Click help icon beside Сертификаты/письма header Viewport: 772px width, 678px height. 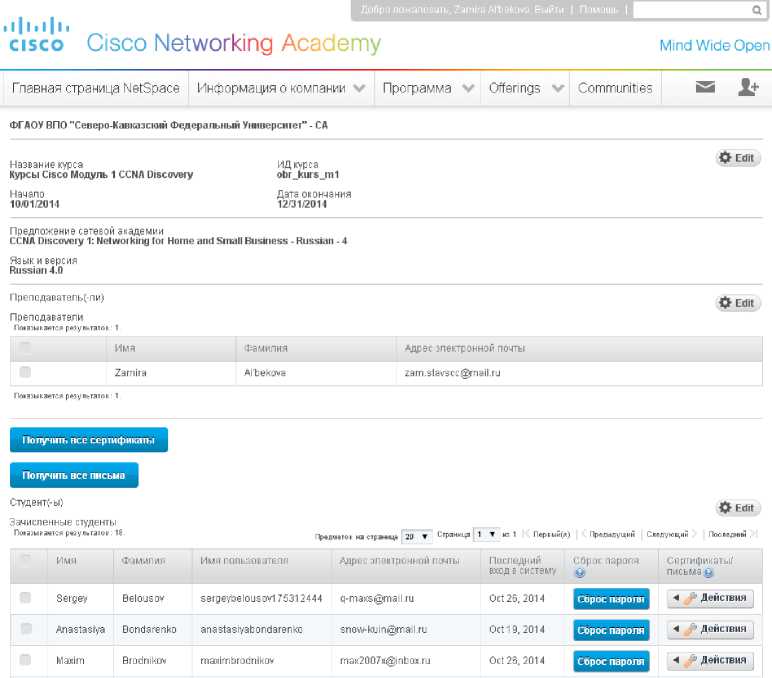pyautogui.click(x=708, y=572)
